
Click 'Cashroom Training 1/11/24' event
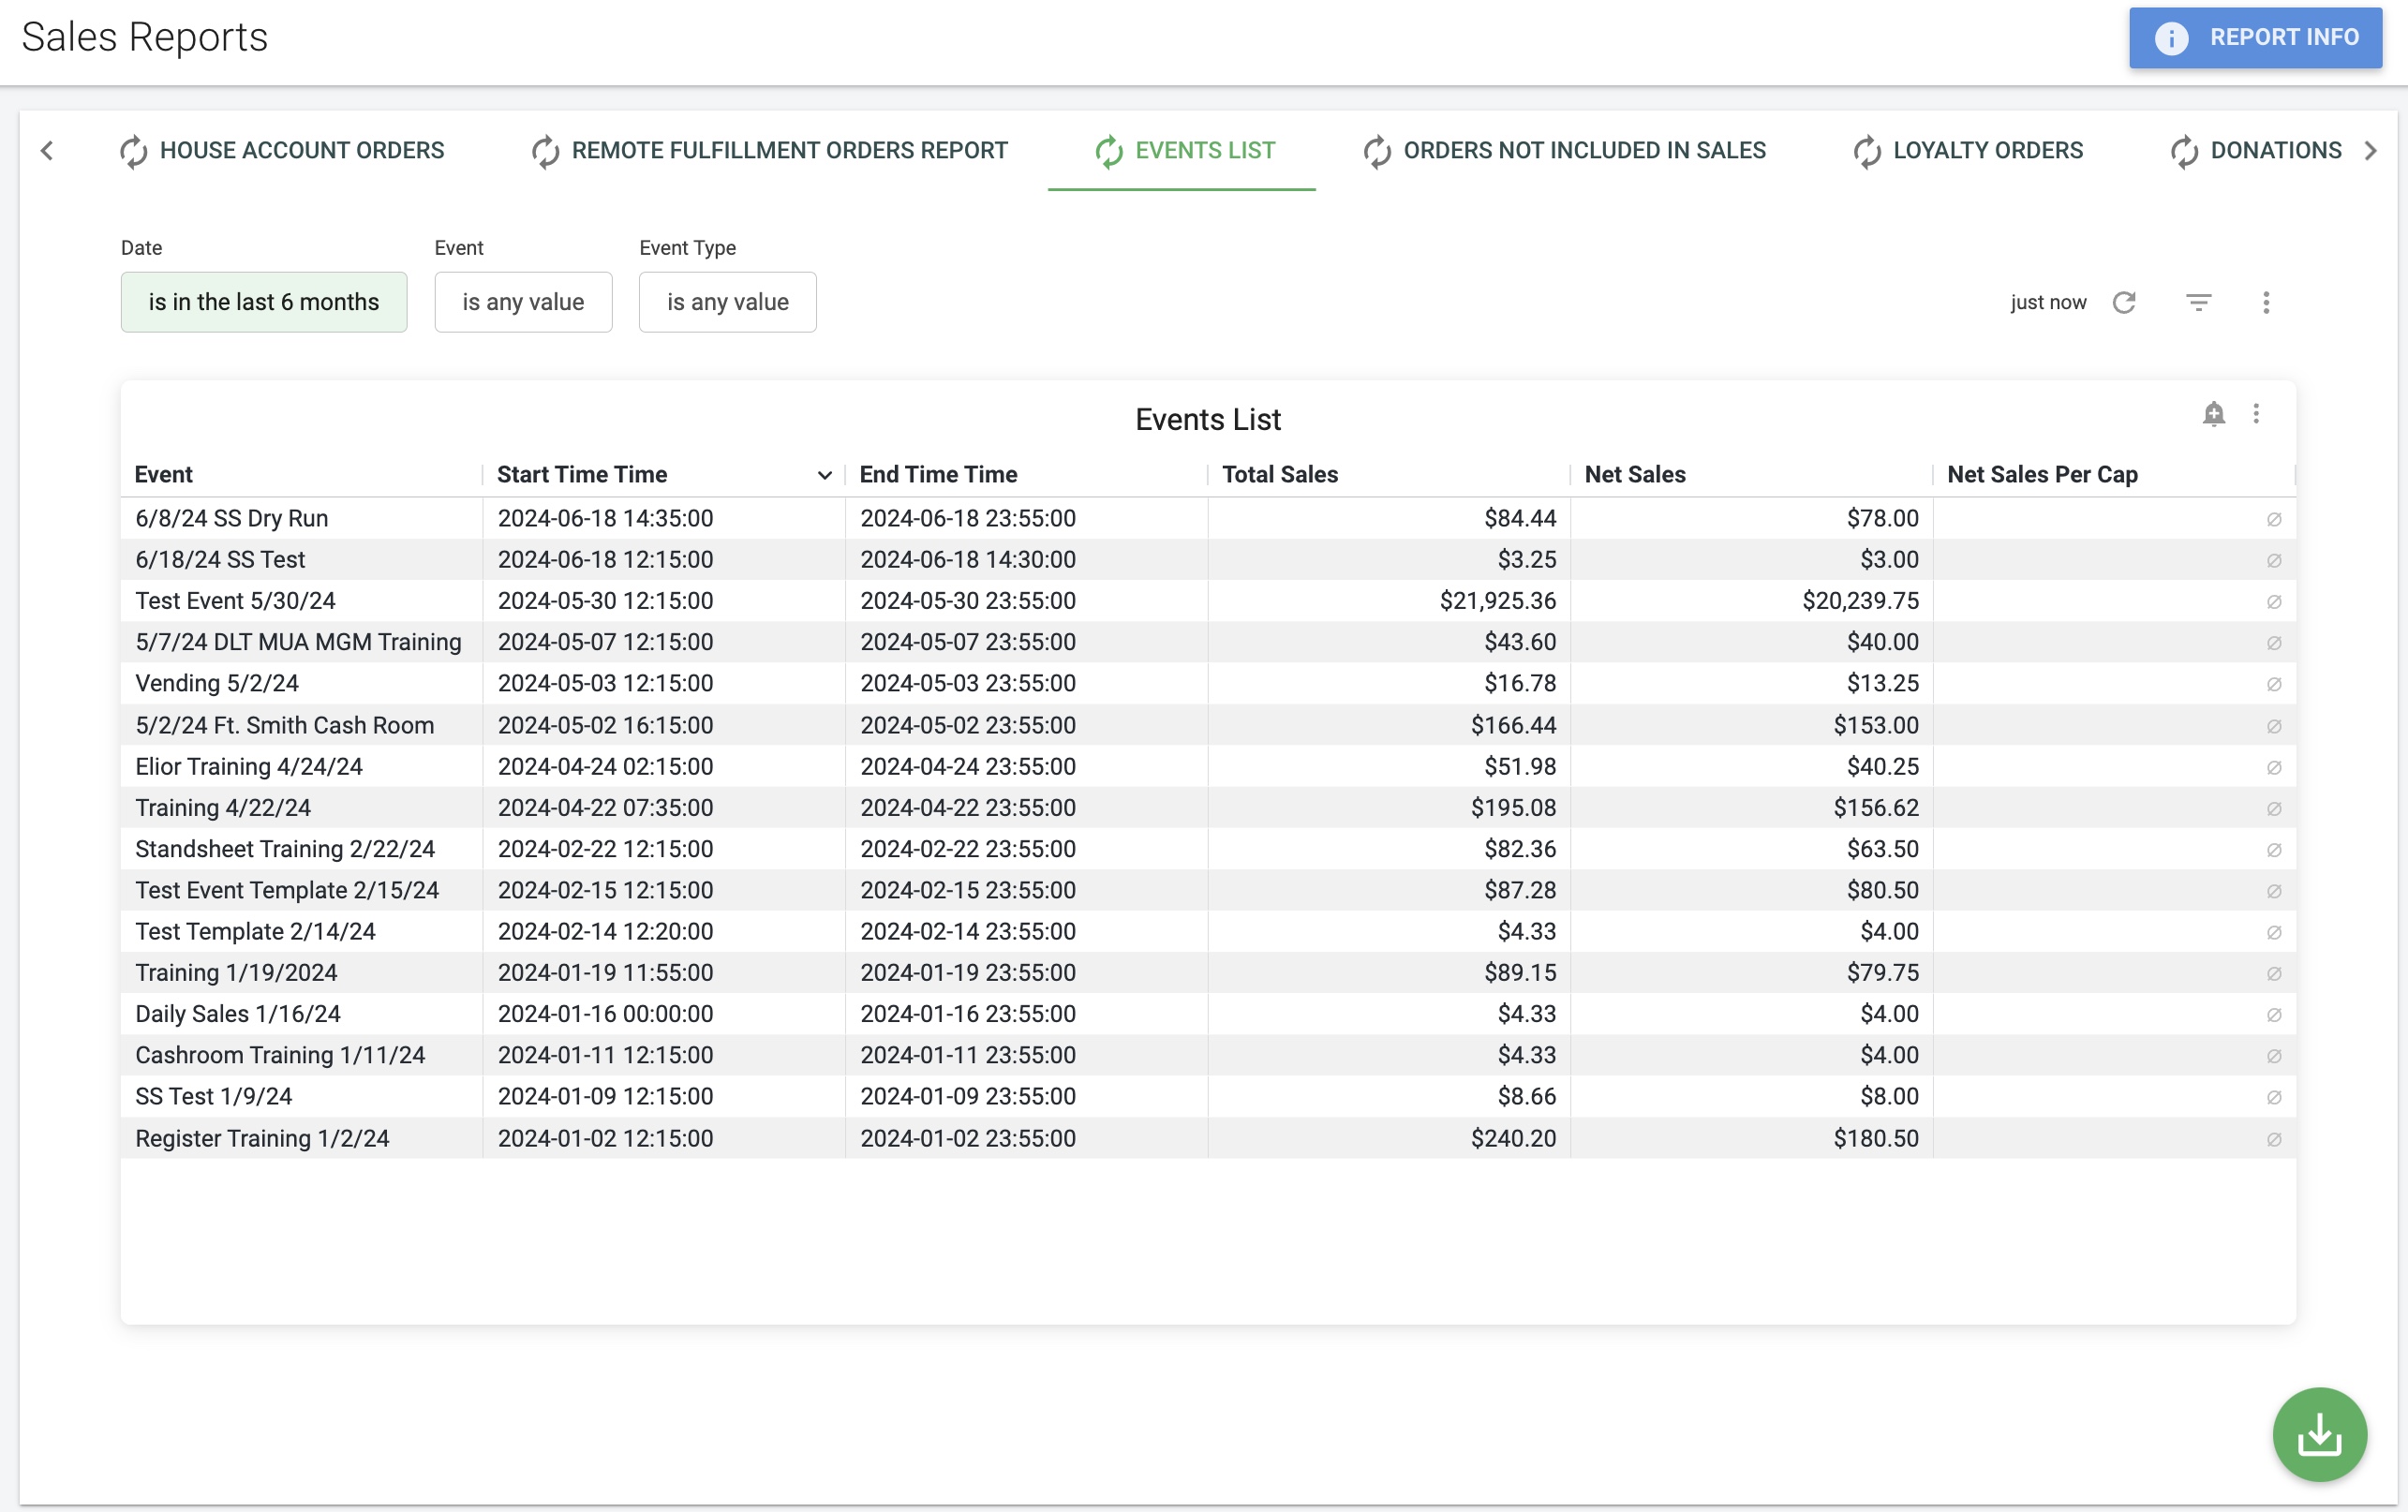(x=301, y=1055)
